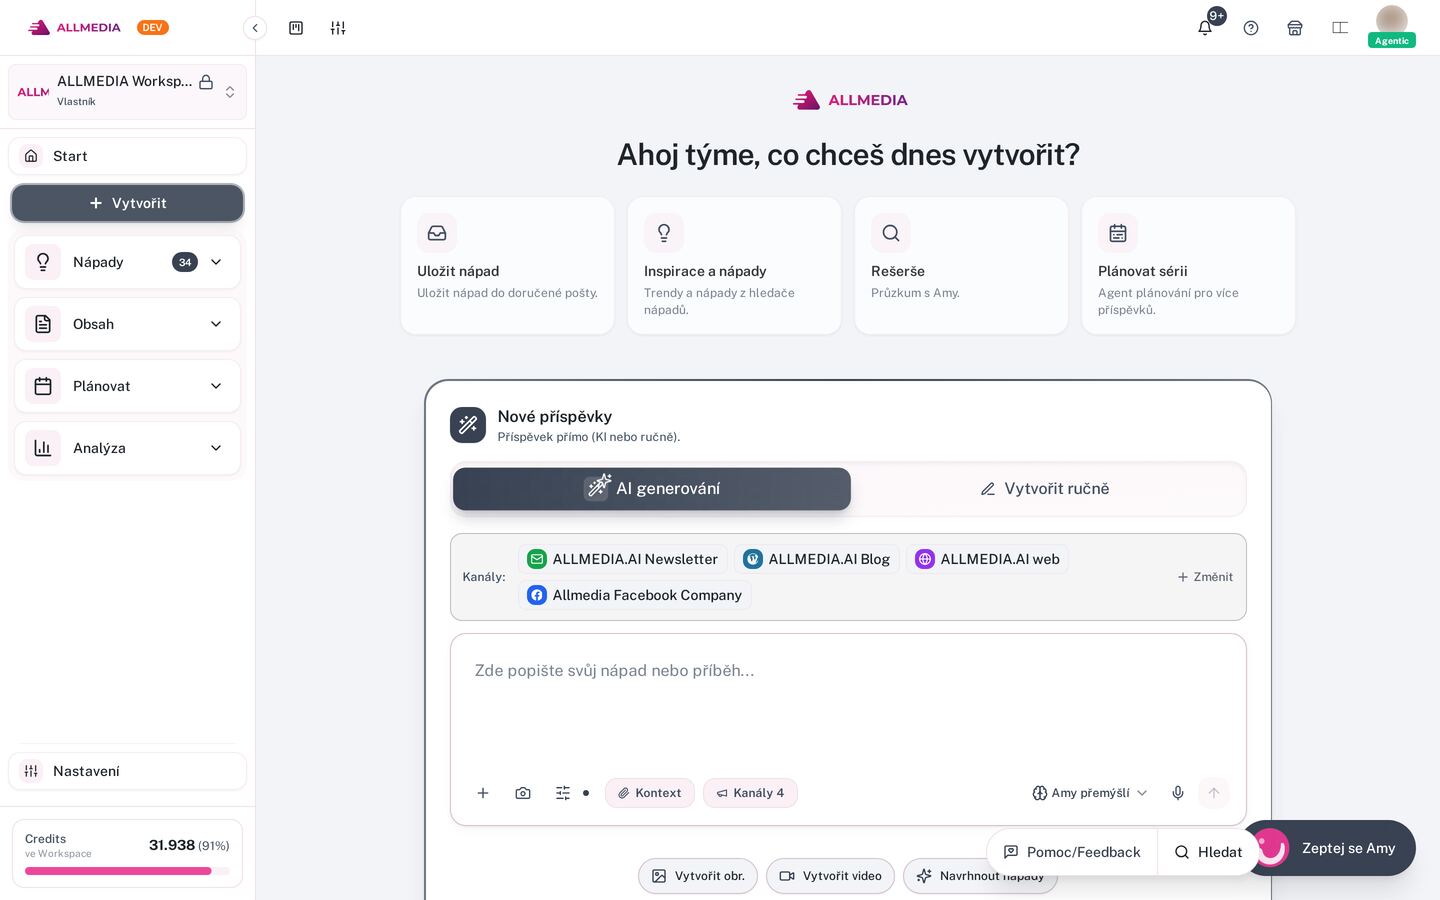Toggle the right panel layout icon
Screen dimensions: 1440x900
(1340, 28)
